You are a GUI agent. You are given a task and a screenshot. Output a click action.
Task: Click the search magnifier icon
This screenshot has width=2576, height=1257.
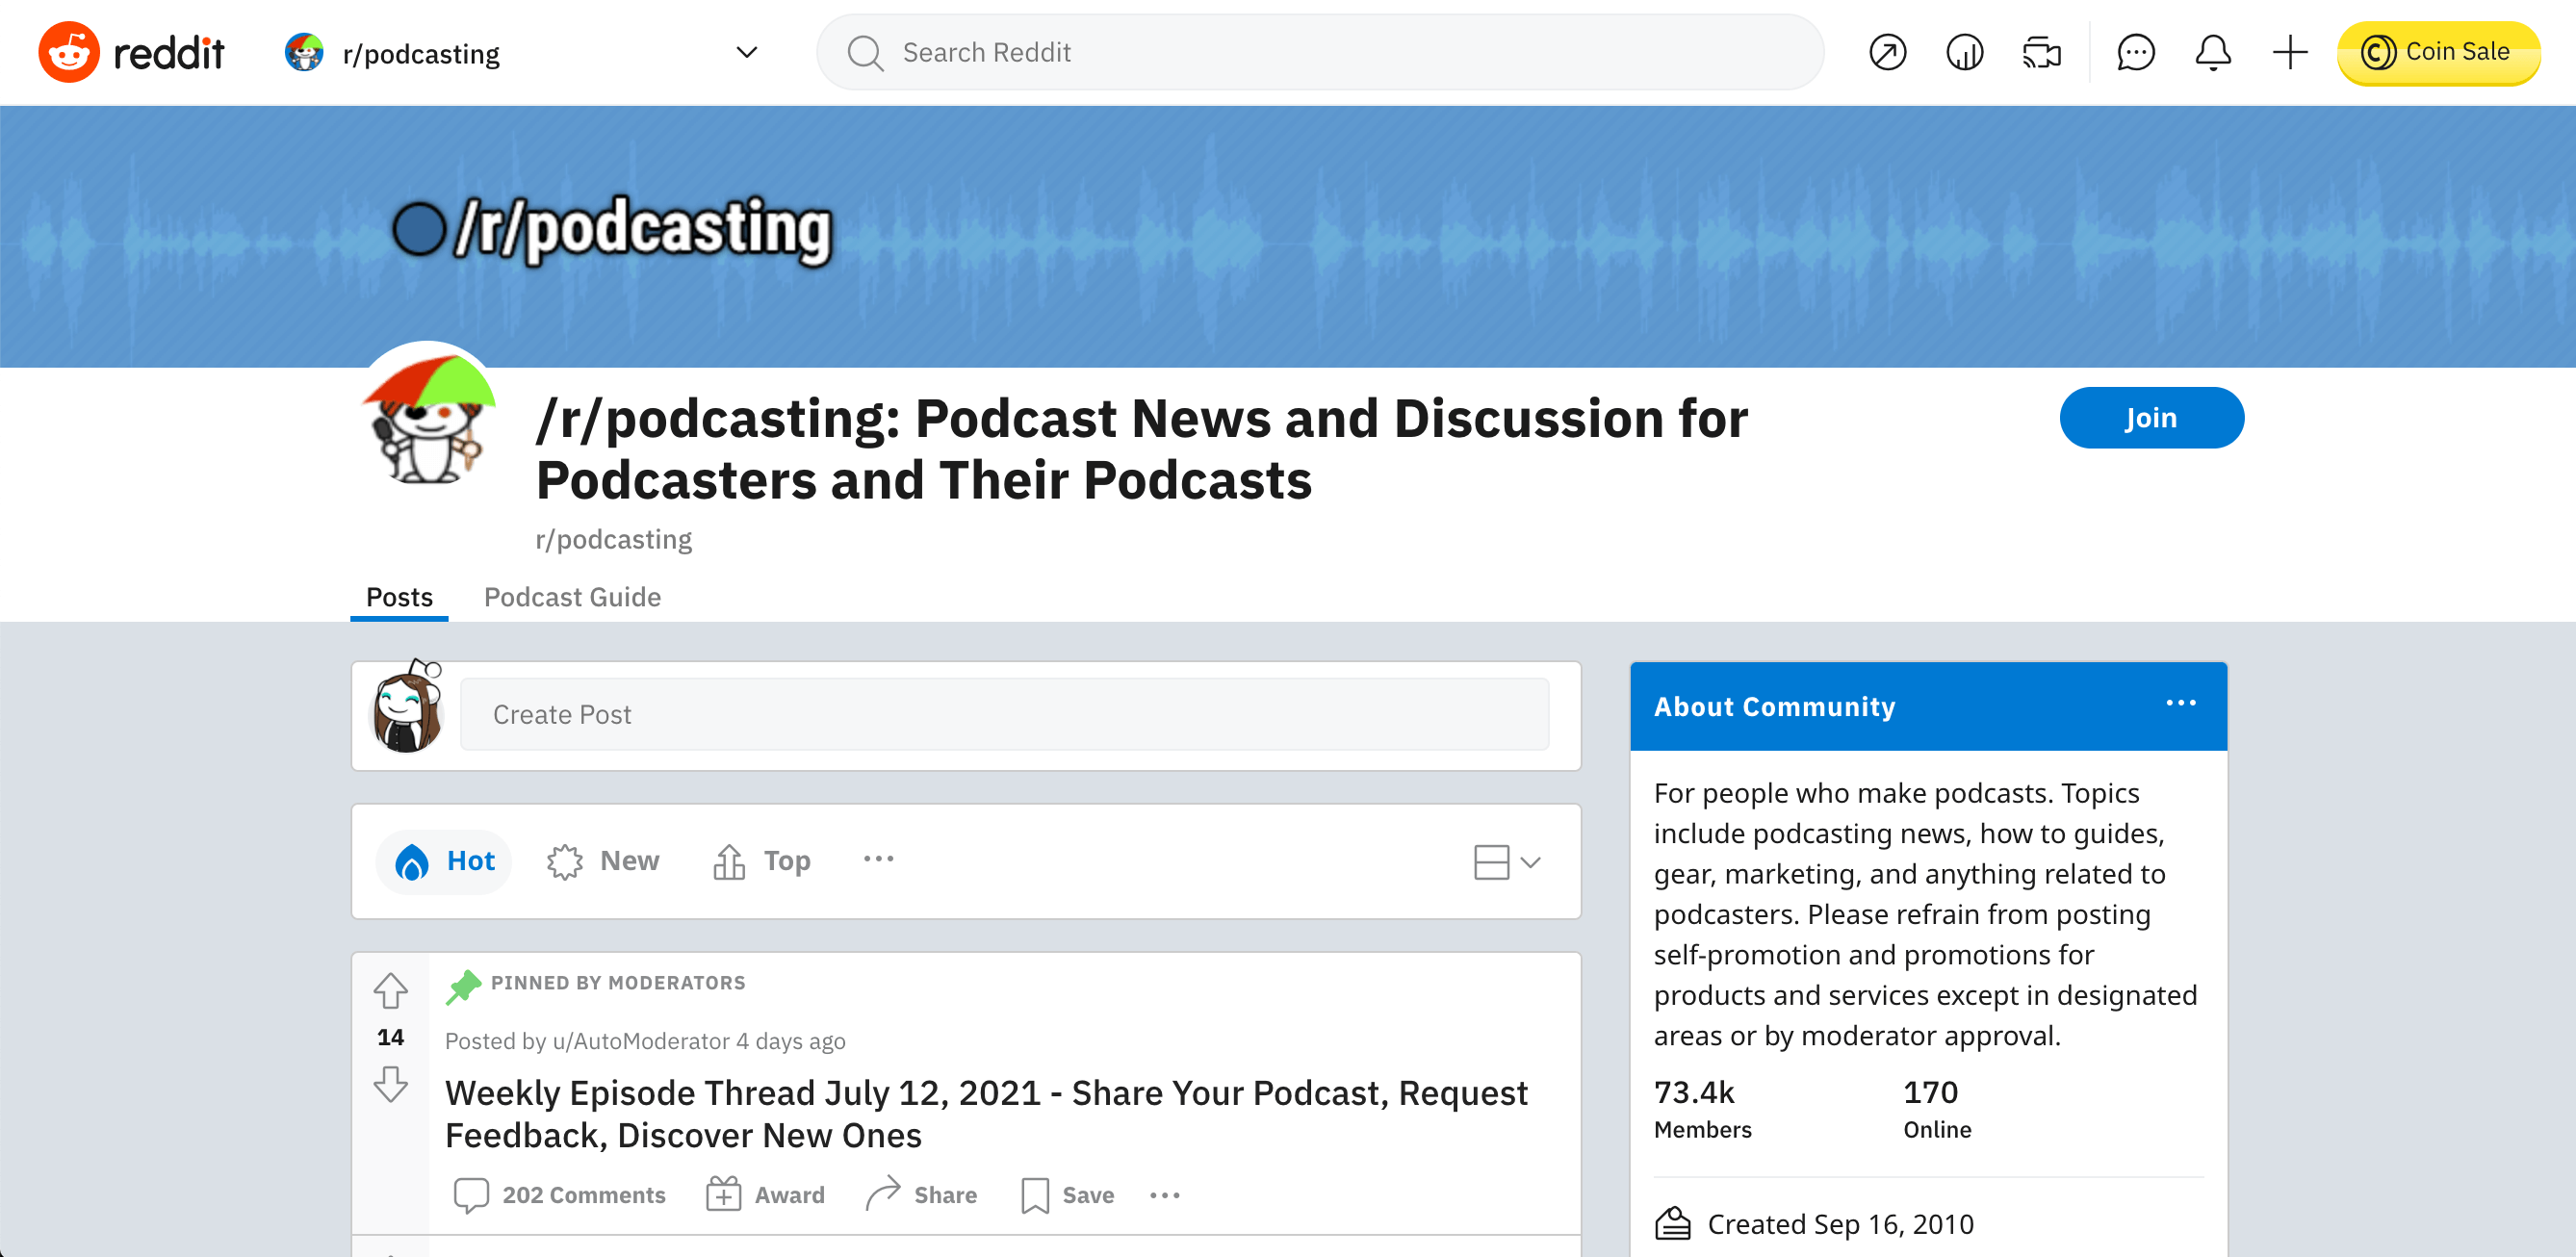(865, 53)
